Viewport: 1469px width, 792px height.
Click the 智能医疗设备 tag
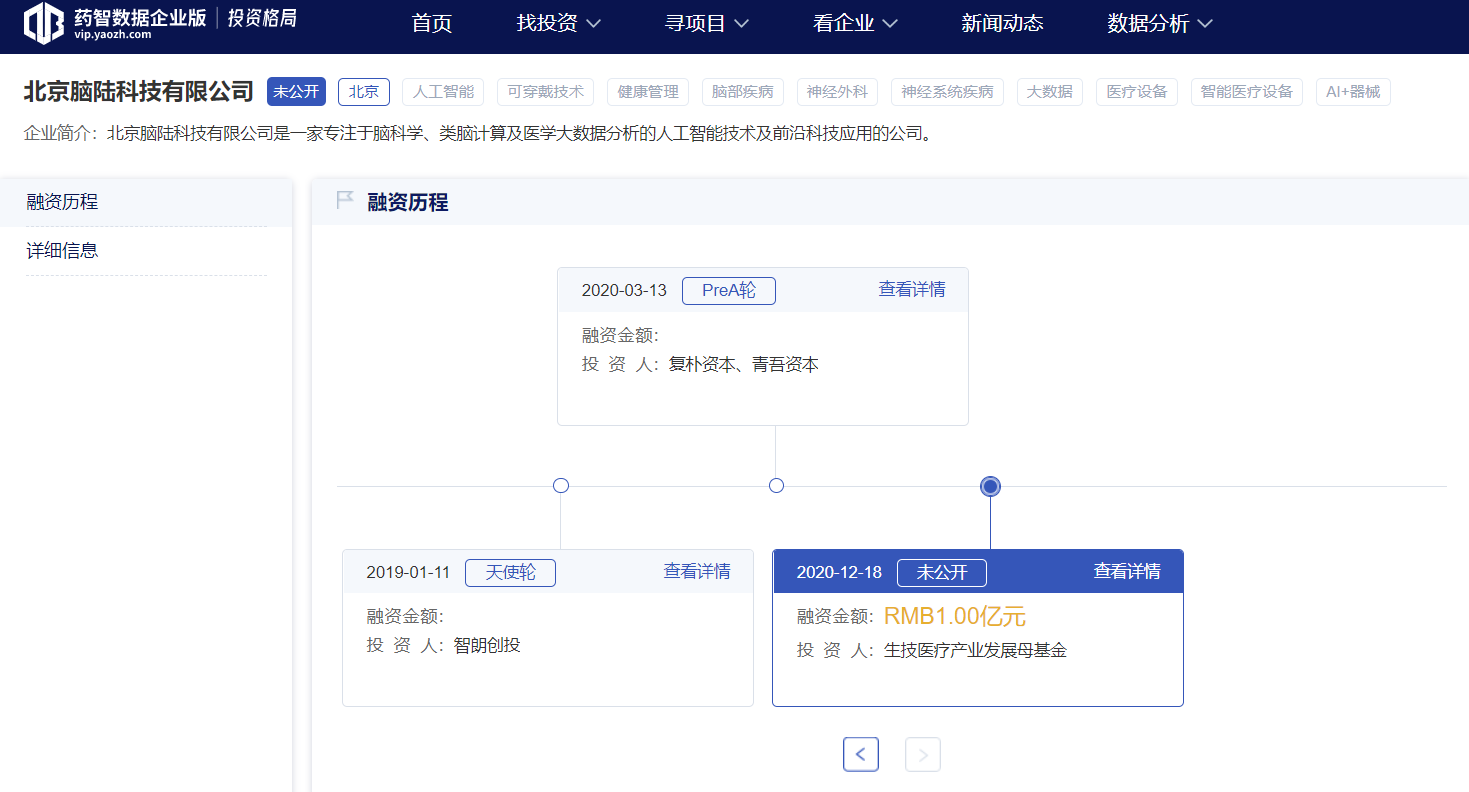pos(1247,92)
